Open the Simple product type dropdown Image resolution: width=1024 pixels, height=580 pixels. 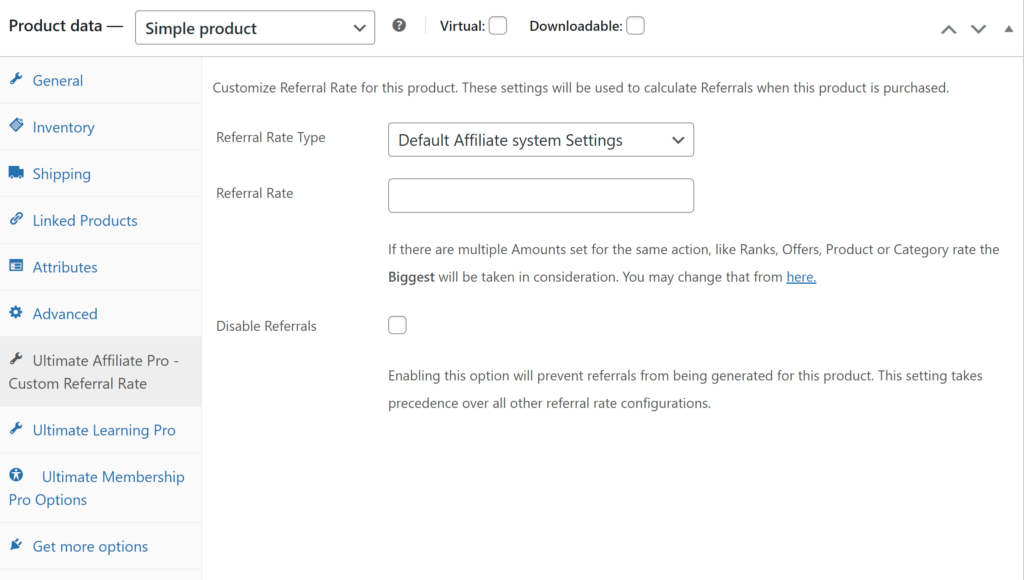(255, 28)
